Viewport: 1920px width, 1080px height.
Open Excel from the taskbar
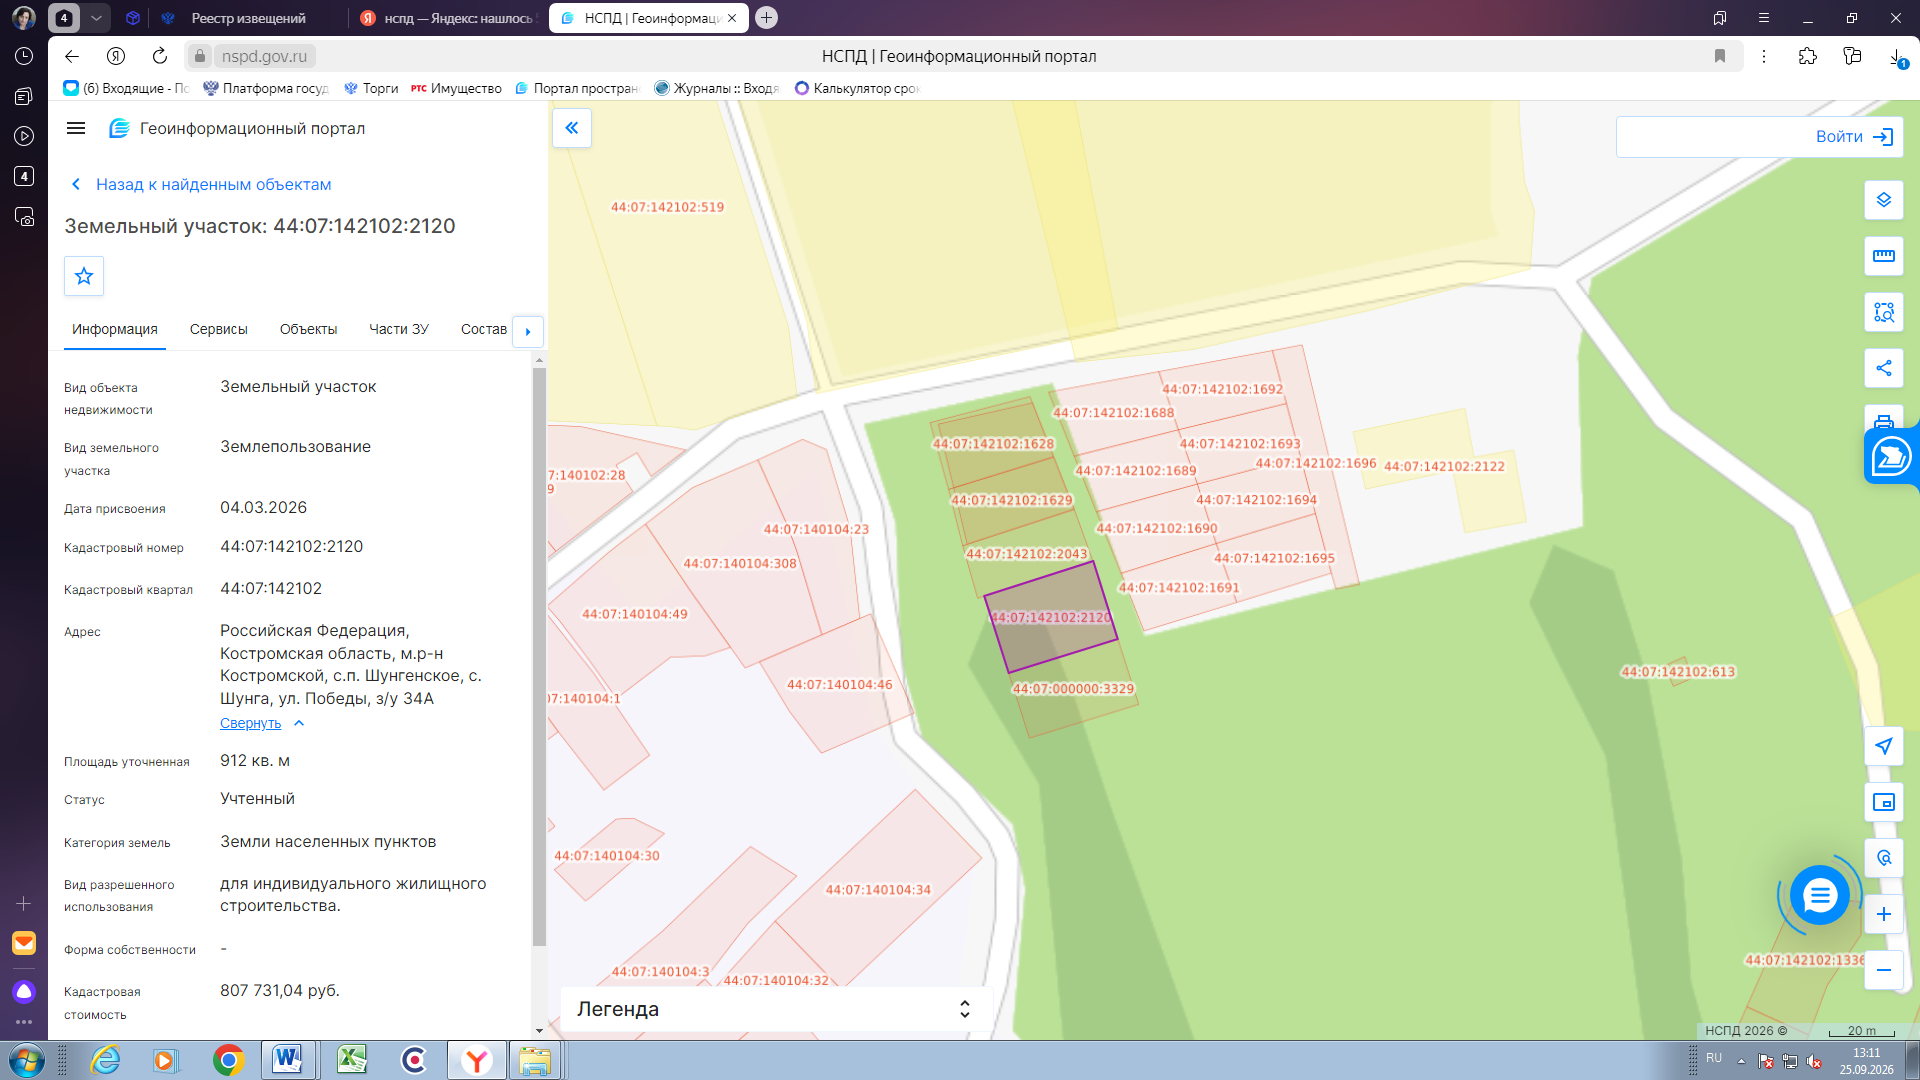click(352, 1060)
